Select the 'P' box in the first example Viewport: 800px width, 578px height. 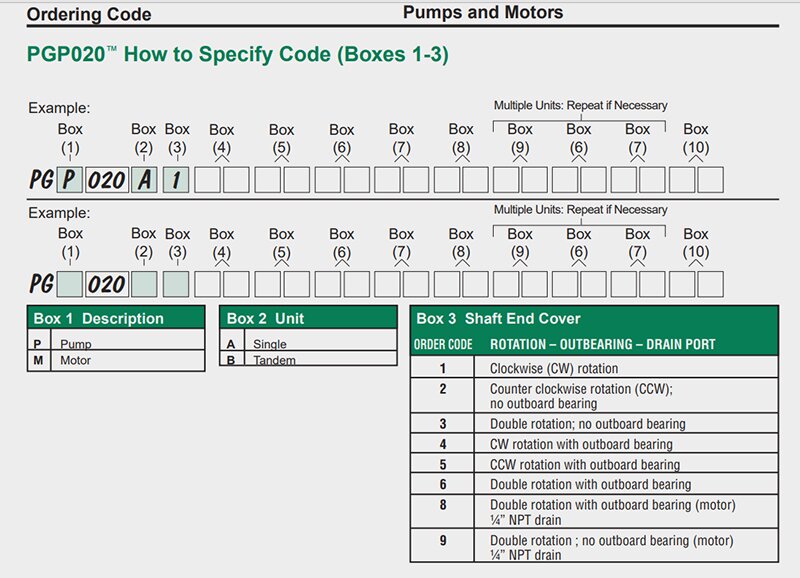click(69, 180)
